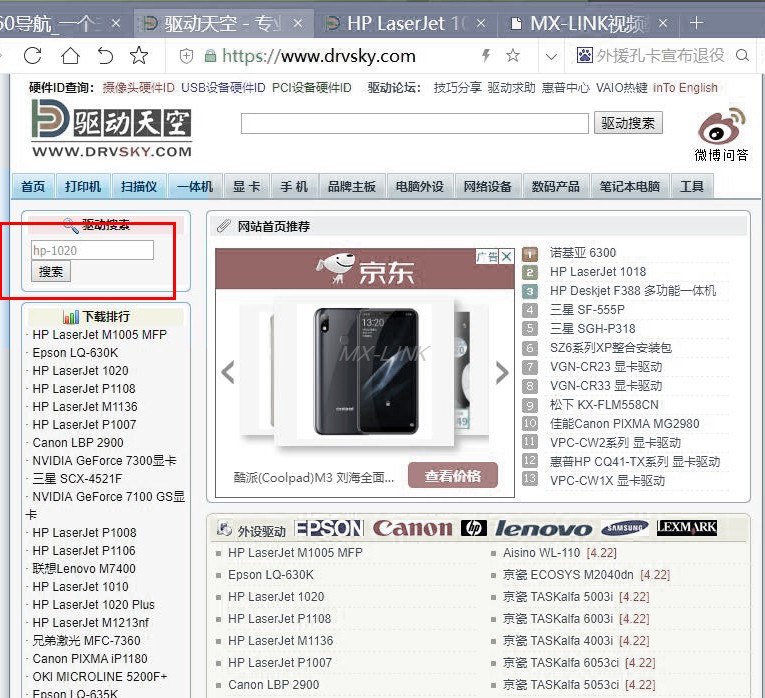Open Aisino WL-110 [4.22] link
The image size is (765, 698).
coord(560,553)
